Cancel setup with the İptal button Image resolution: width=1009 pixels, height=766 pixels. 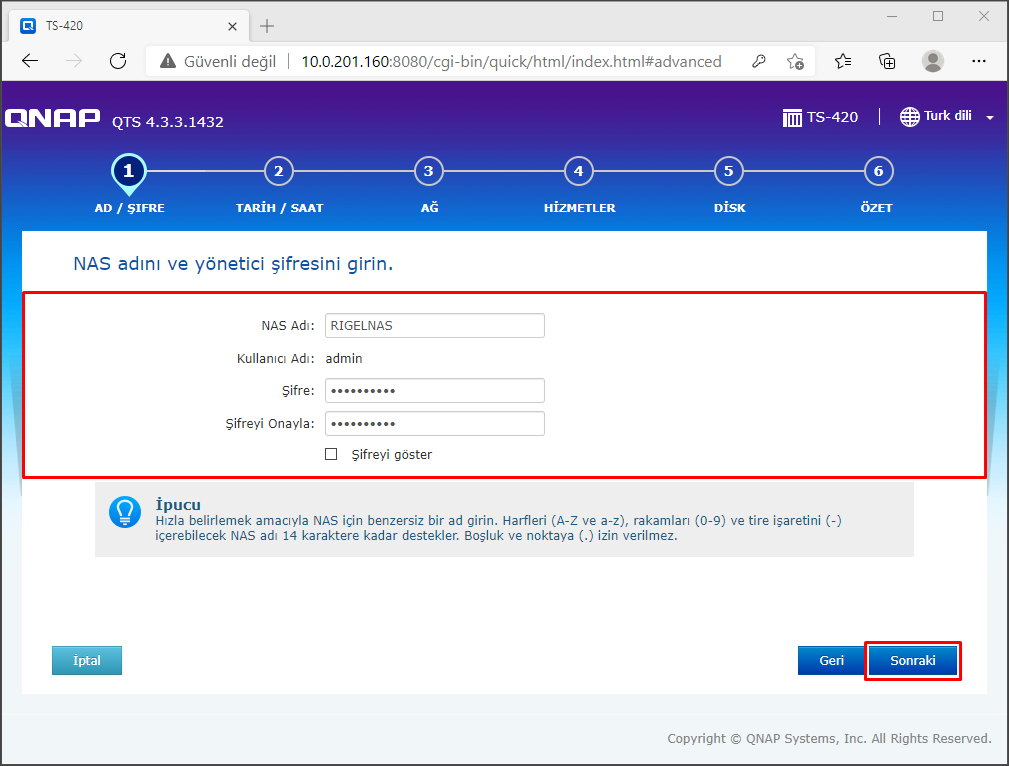(x=87, y=661)
